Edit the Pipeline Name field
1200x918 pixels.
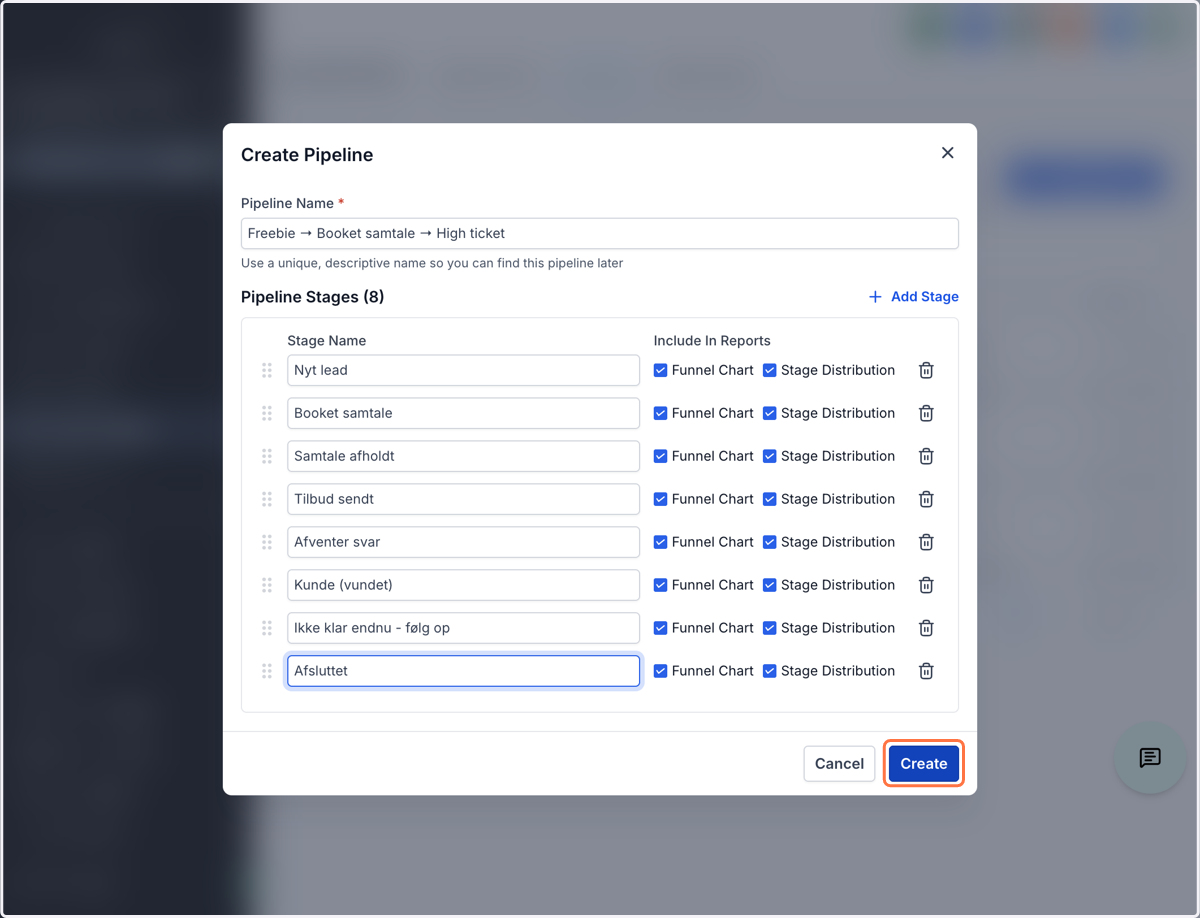600,233
